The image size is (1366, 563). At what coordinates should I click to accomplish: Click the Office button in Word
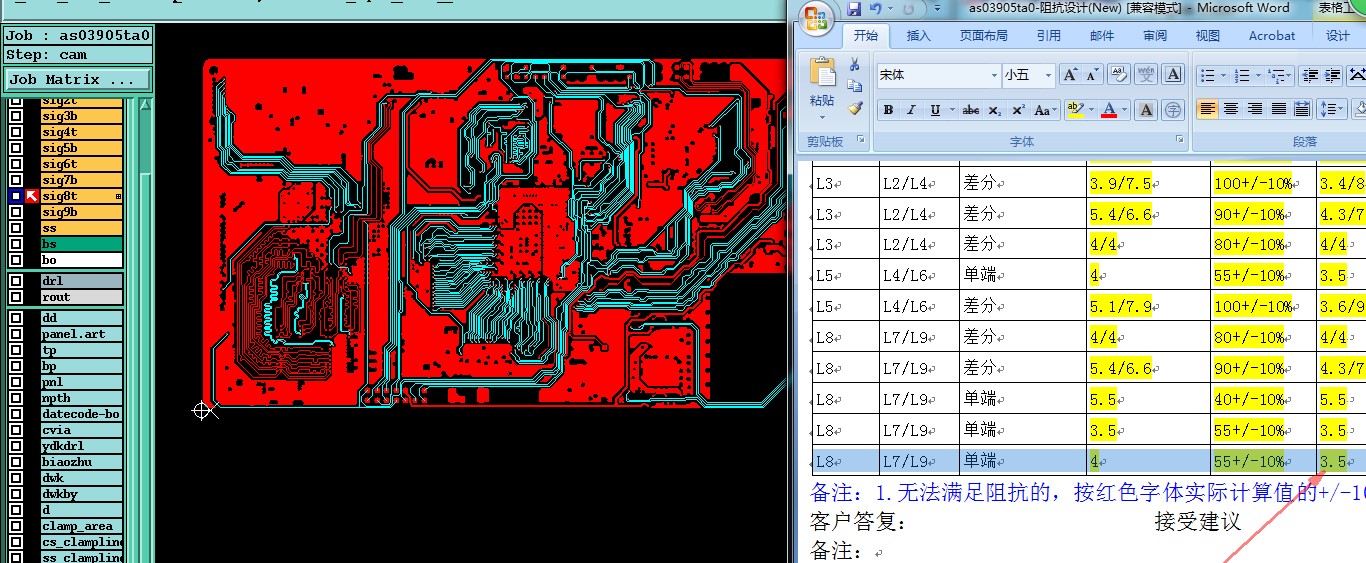click(x=817, y=17)
